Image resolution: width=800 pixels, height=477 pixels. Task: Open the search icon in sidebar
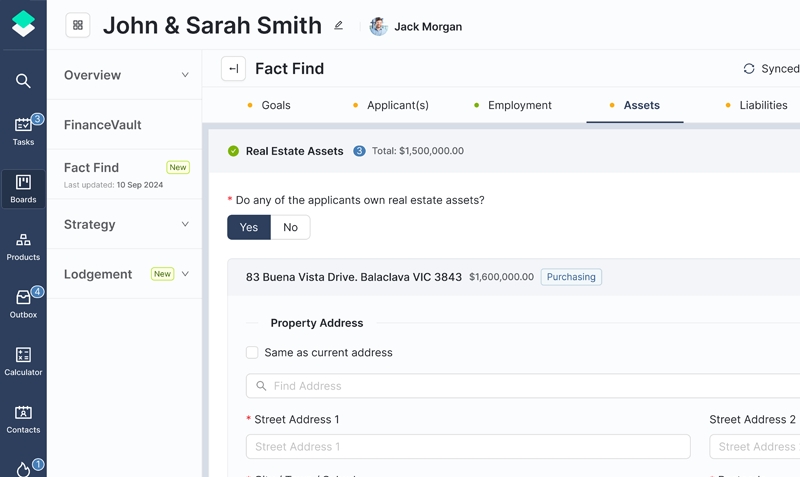23,81
